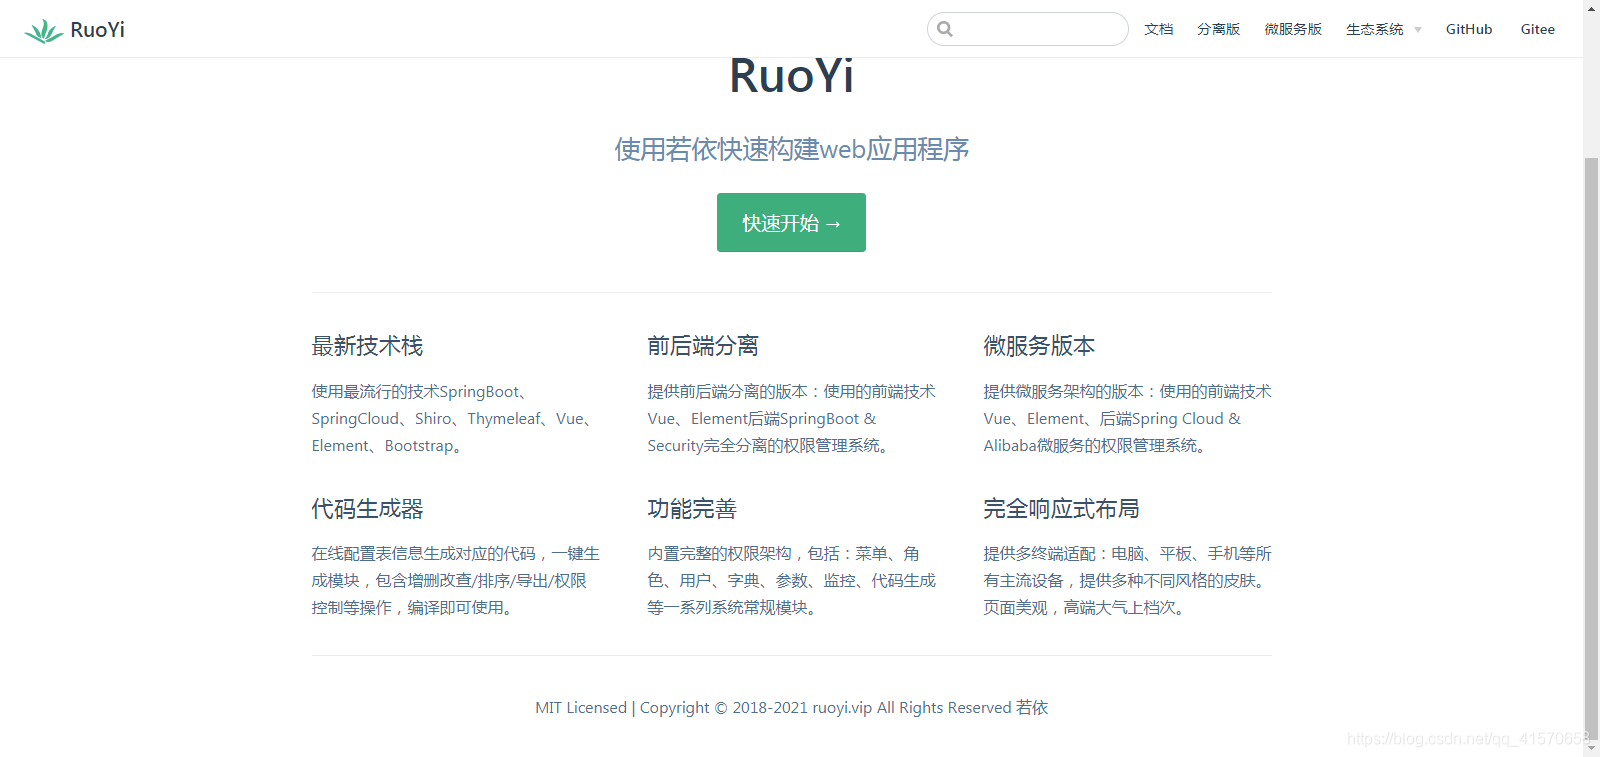Click the 完全响应式布局 heading
Image resolution: width=1600 pixels, height=757 pixels.
(1061, 509)
